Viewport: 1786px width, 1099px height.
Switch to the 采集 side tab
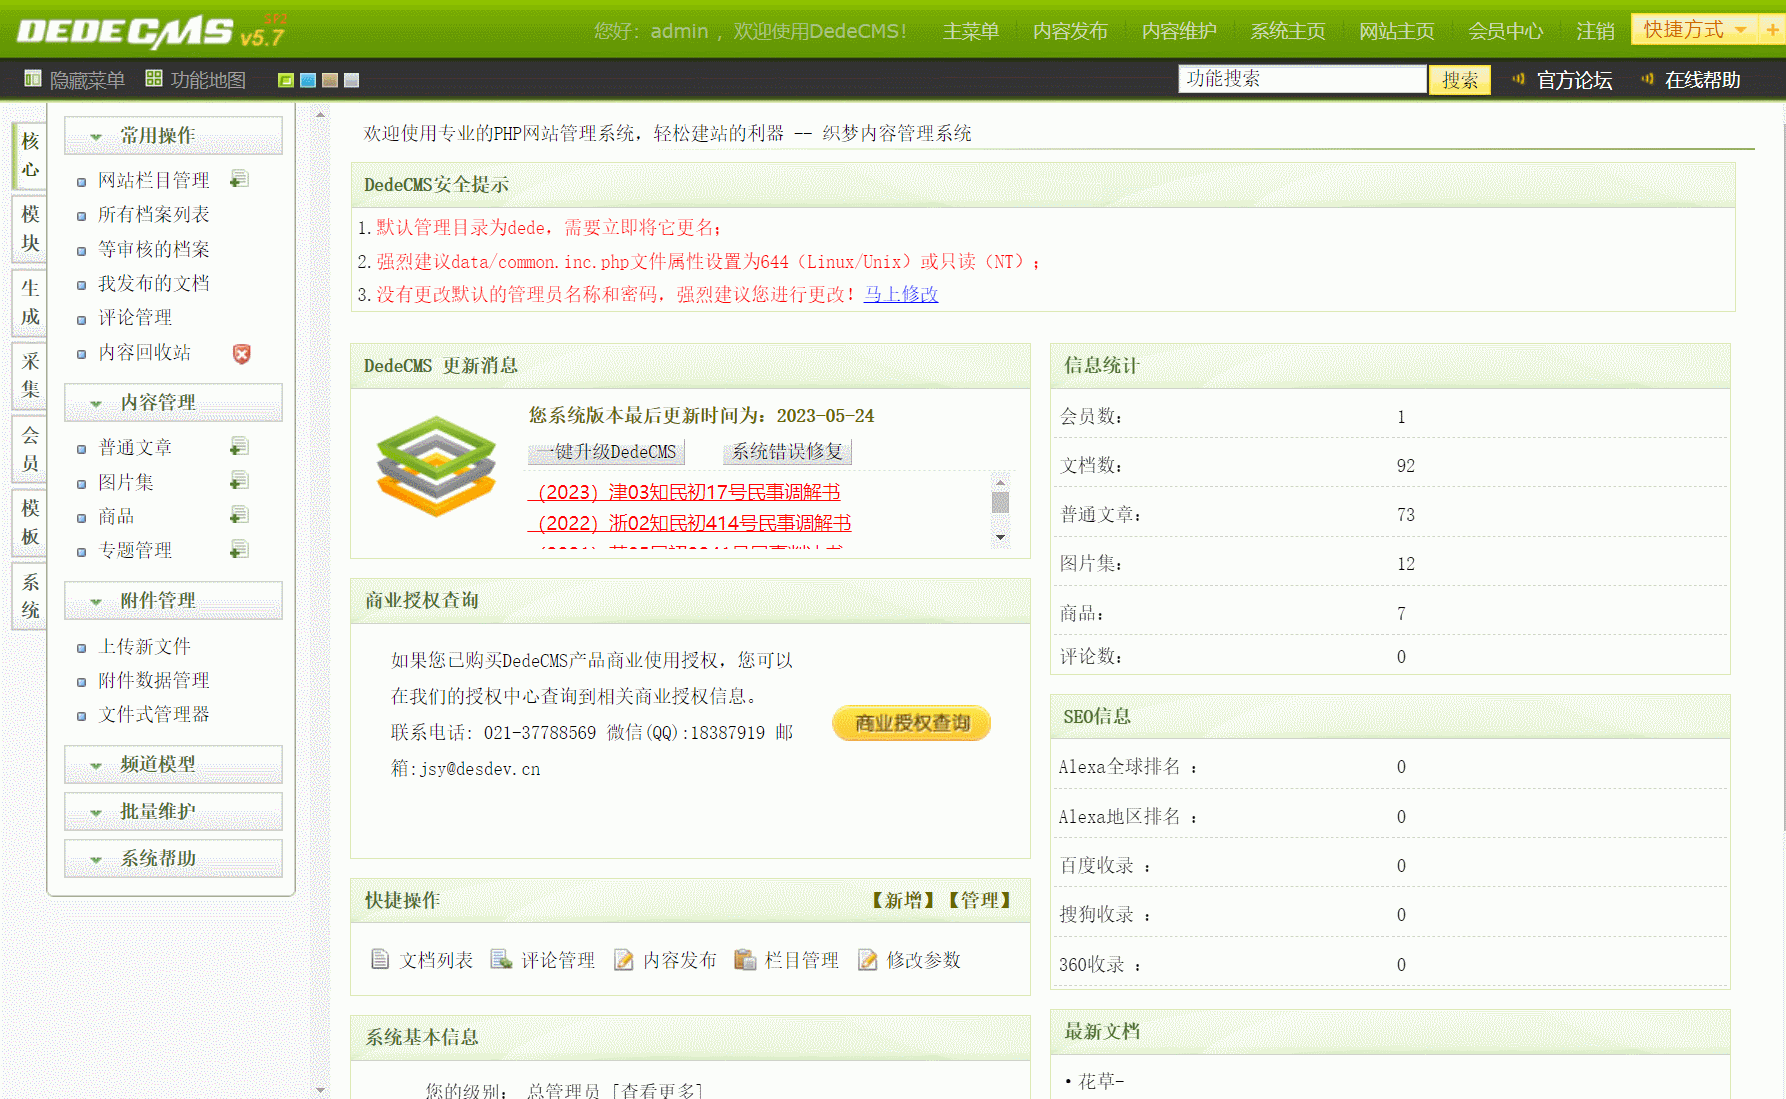[x=30, y=375]
